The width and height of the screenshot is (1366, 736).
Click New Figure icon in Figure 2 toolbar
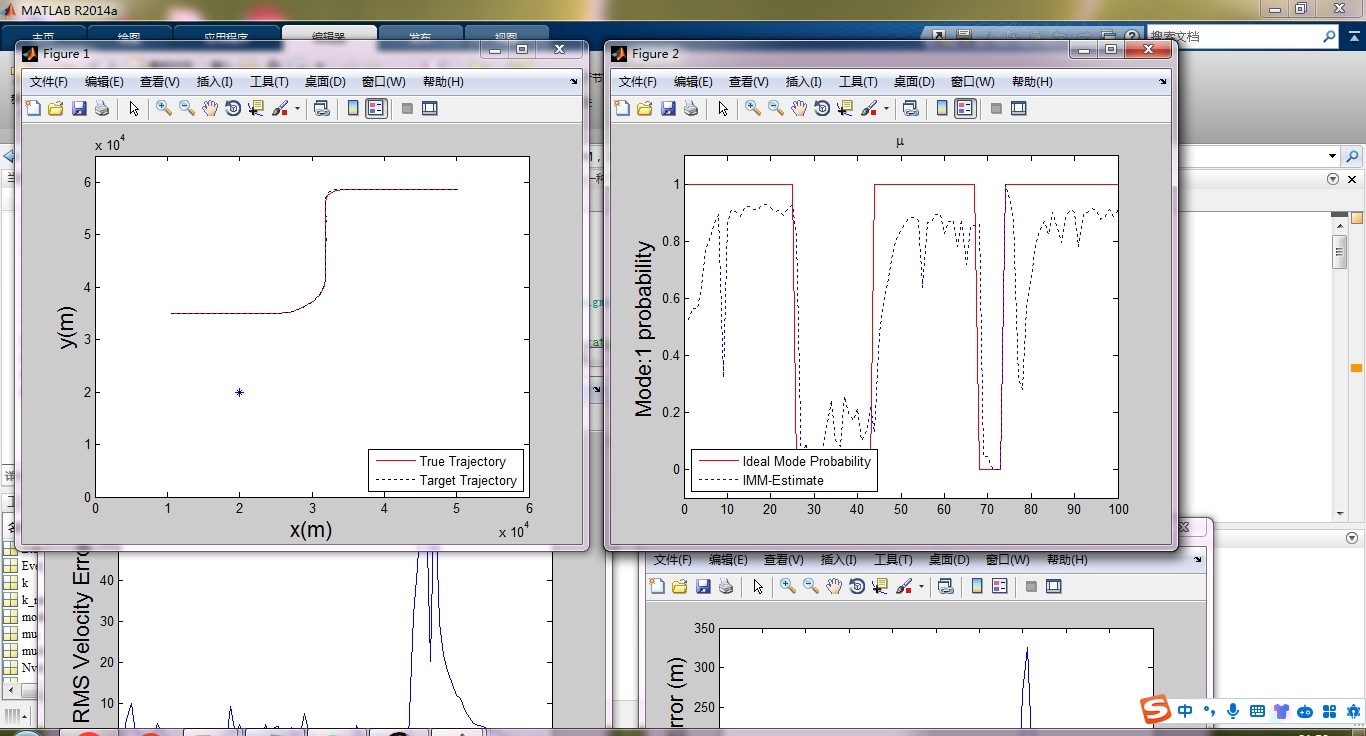pos(622,108)
